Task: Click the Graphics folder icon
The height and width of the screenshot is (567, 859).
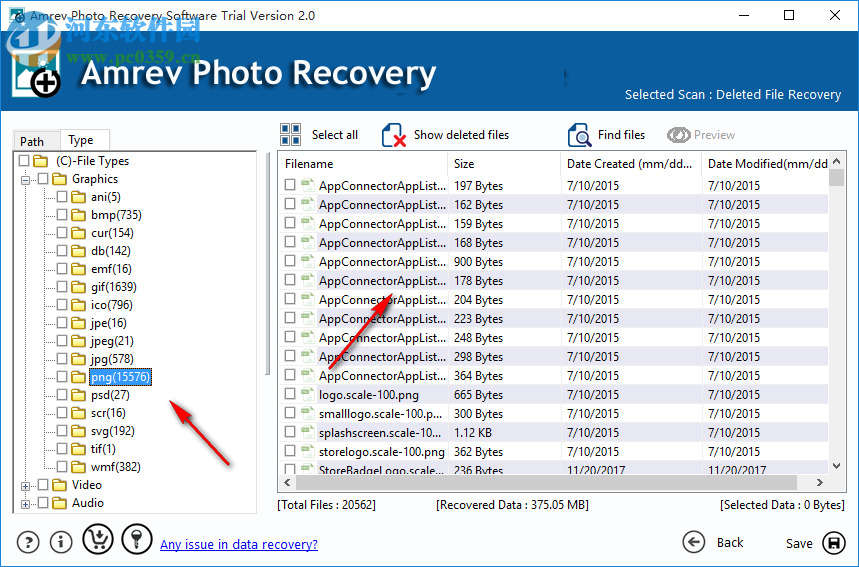Action: (x=60, y=179)
